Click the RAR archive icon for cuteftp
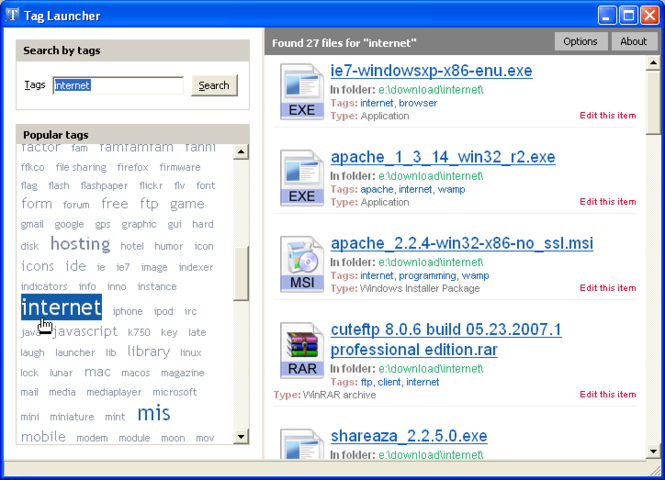The image size is (665, 480). (302, 350)
